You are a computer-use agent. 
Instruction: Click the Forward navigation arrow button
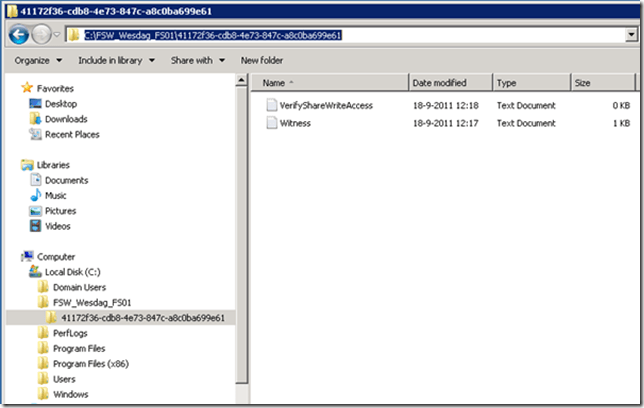click(40, 35)
